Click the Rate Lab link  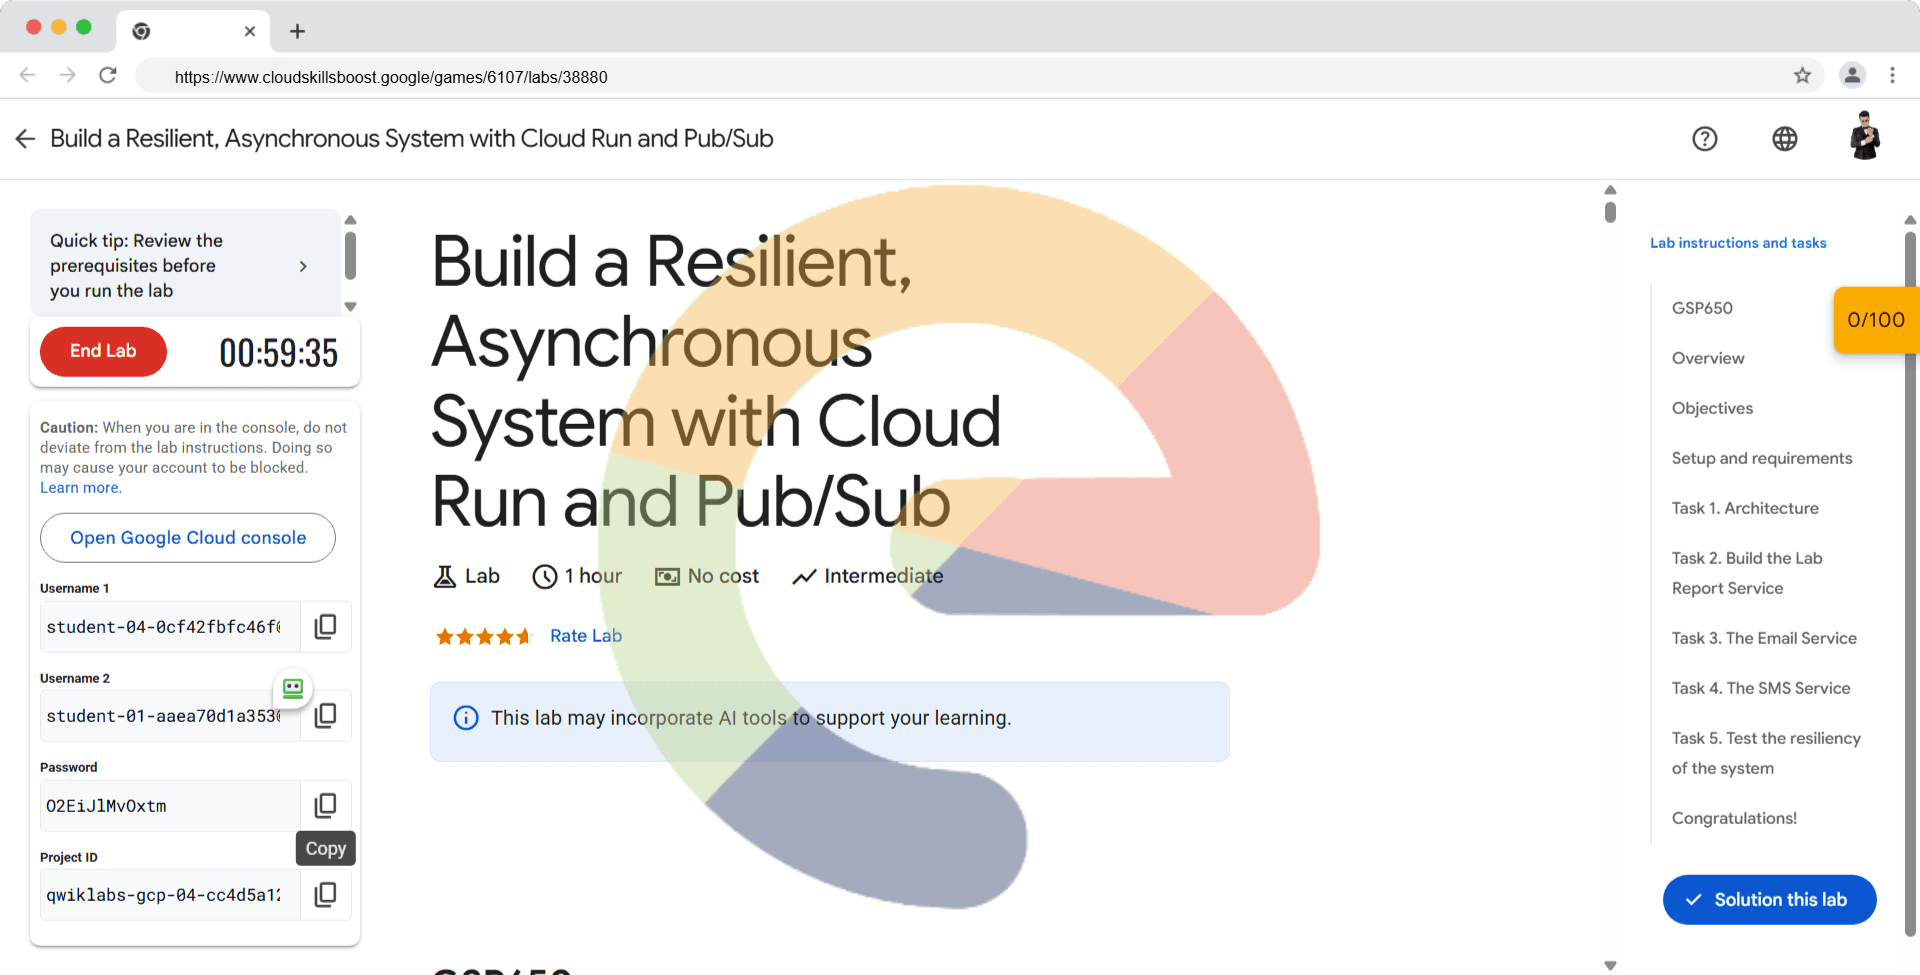click(x=585, y=636)
